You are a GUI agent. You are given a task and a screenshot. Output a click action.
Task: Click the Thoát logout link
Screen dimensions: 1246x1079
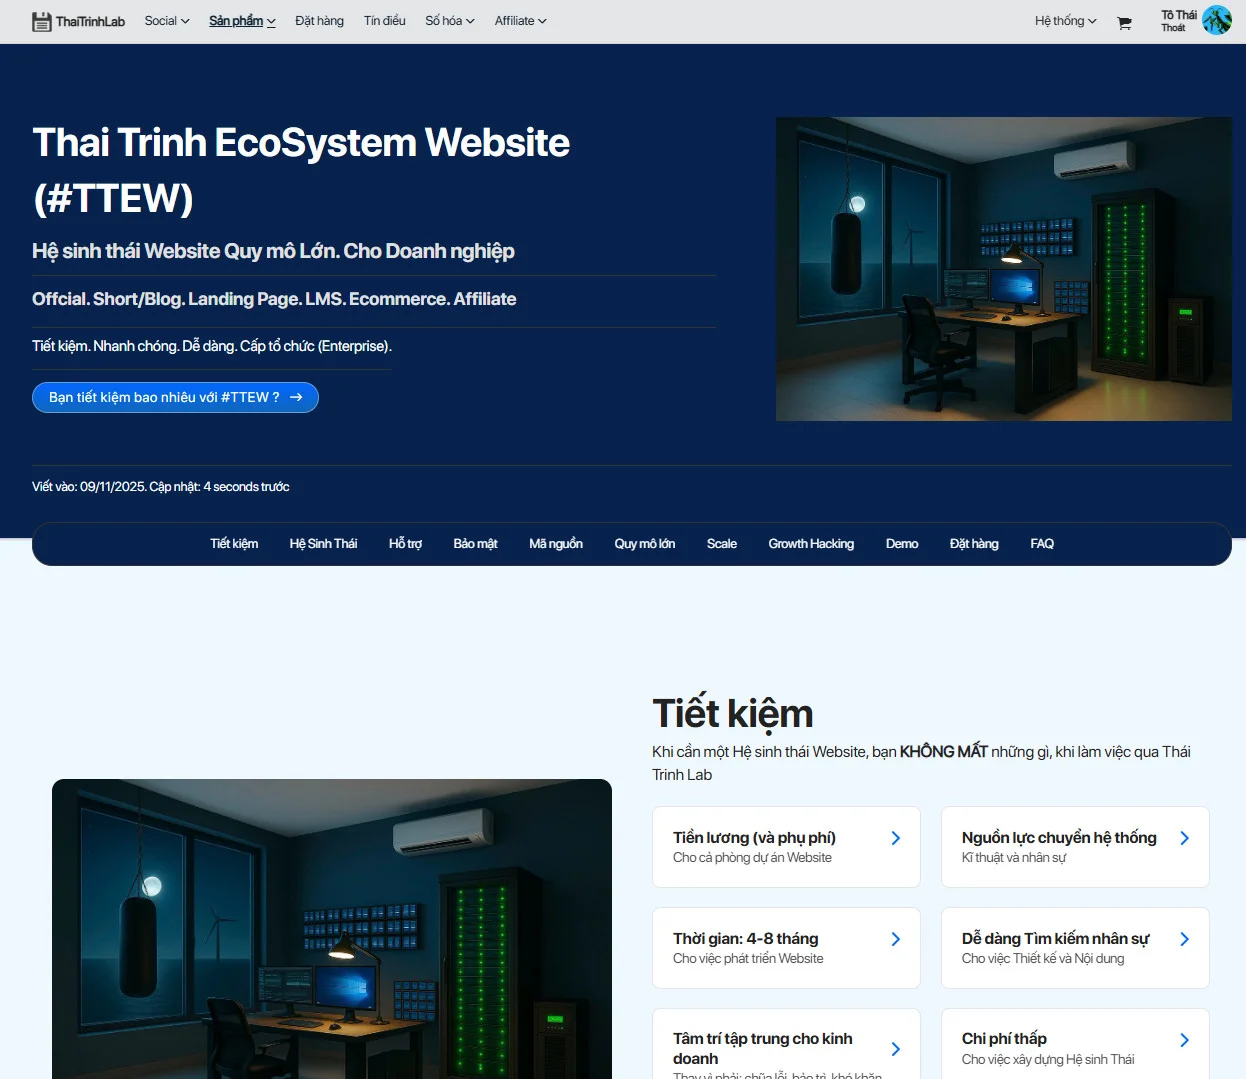coord(1173,28)
